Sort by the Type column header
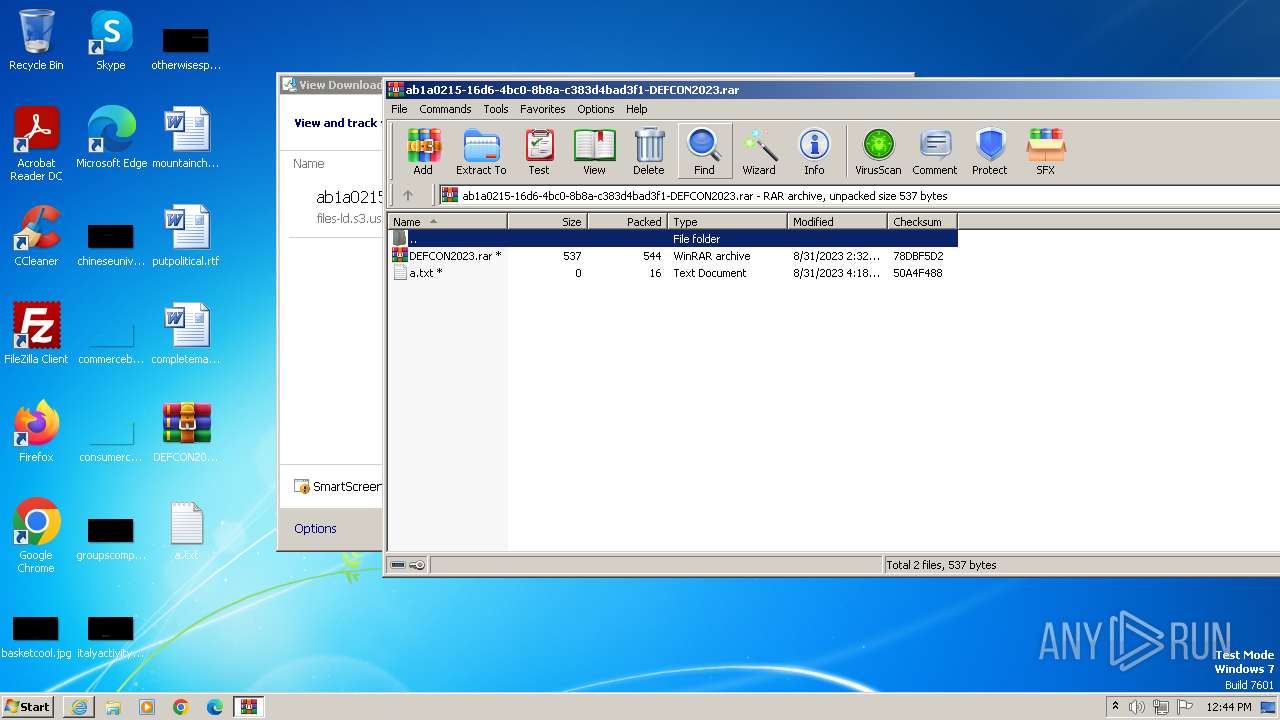Screen dimensions: 1280x720 (727, 222)
